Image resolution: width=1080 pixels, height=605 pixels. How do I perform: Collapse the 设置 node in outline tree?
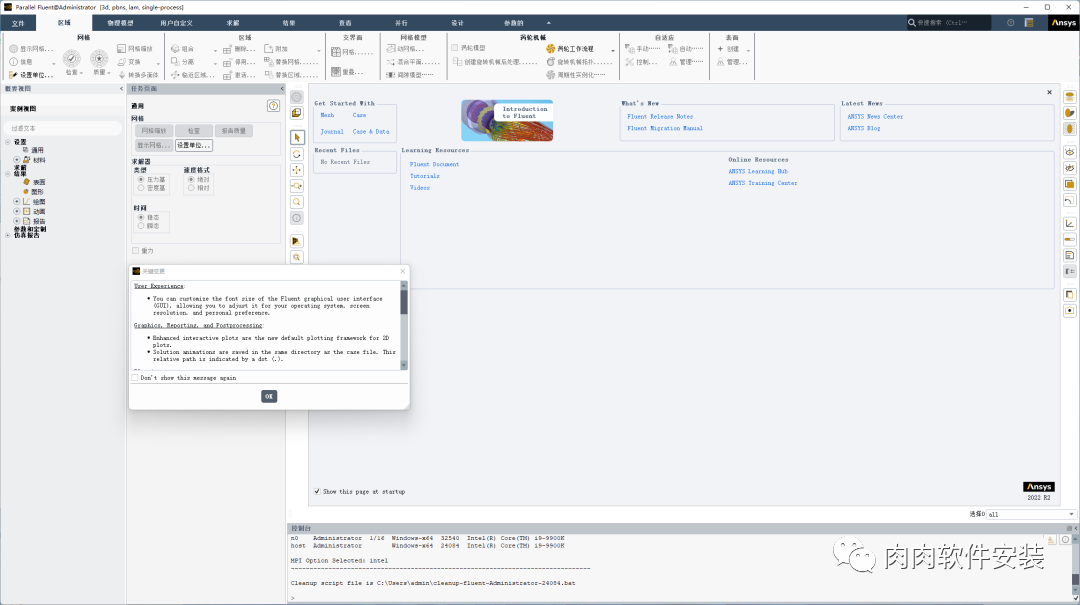point(8,142)
